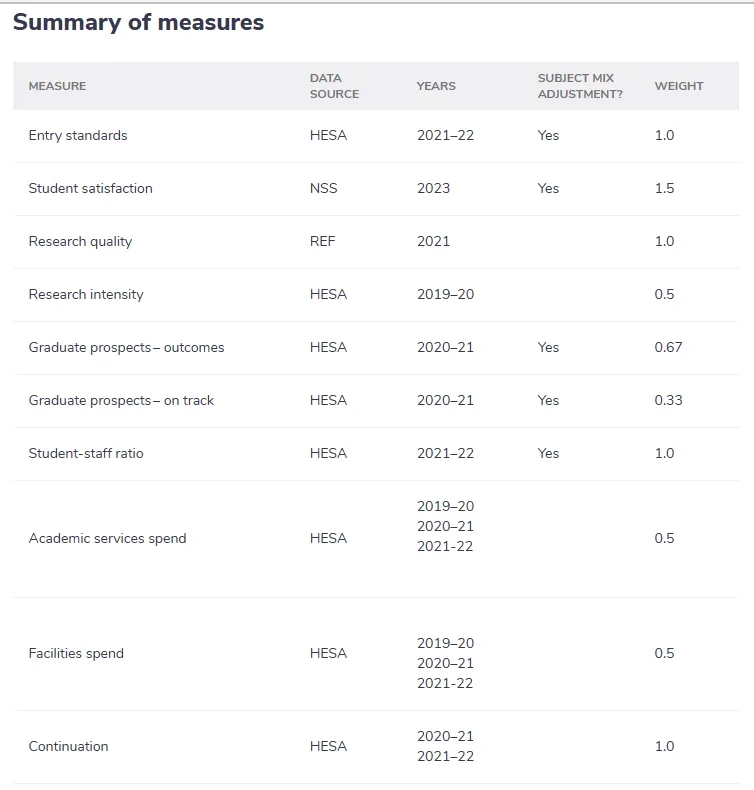Select the Facilities spend measure label
This screenshot has height=790, width=754.
[x=76, y=653]
